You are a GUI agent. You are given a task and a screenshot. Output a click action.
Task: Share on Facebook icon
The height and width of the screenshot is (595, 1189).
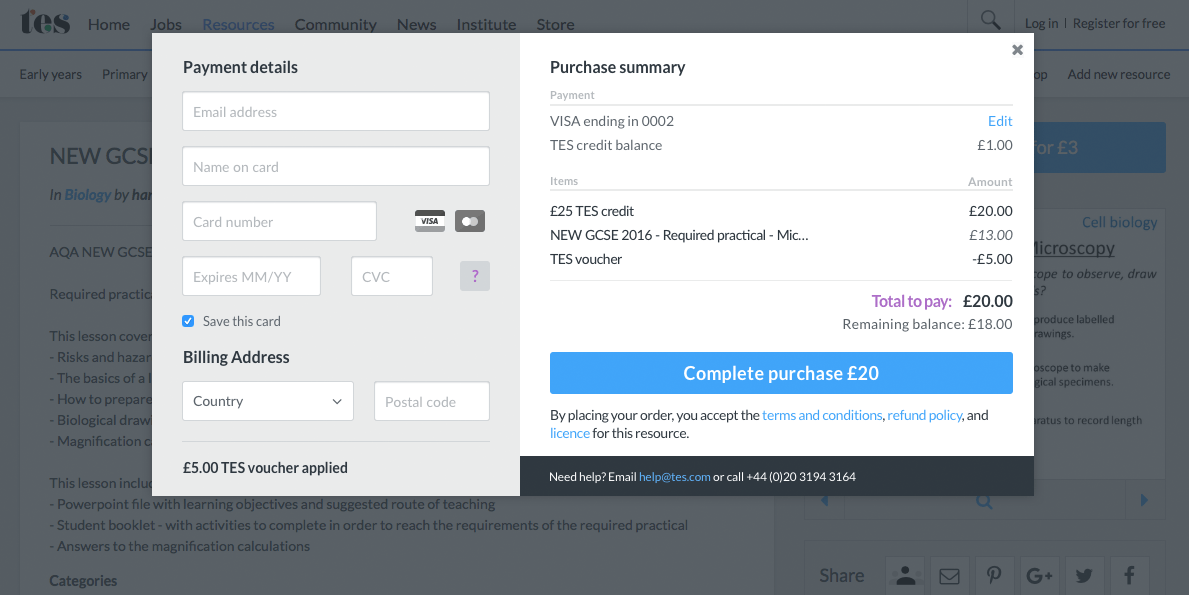tap(1129, 576)
